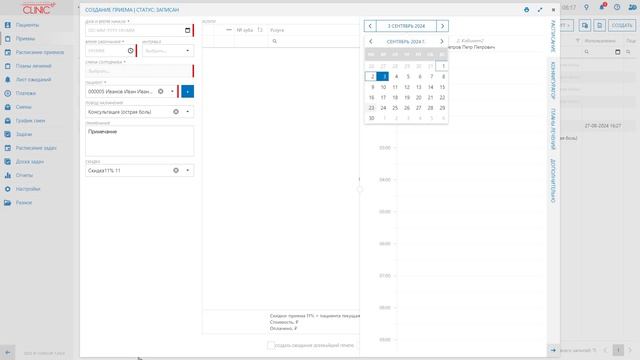
Task: Clear the Консультация (острая боль) field value
Action: point(176,112)
